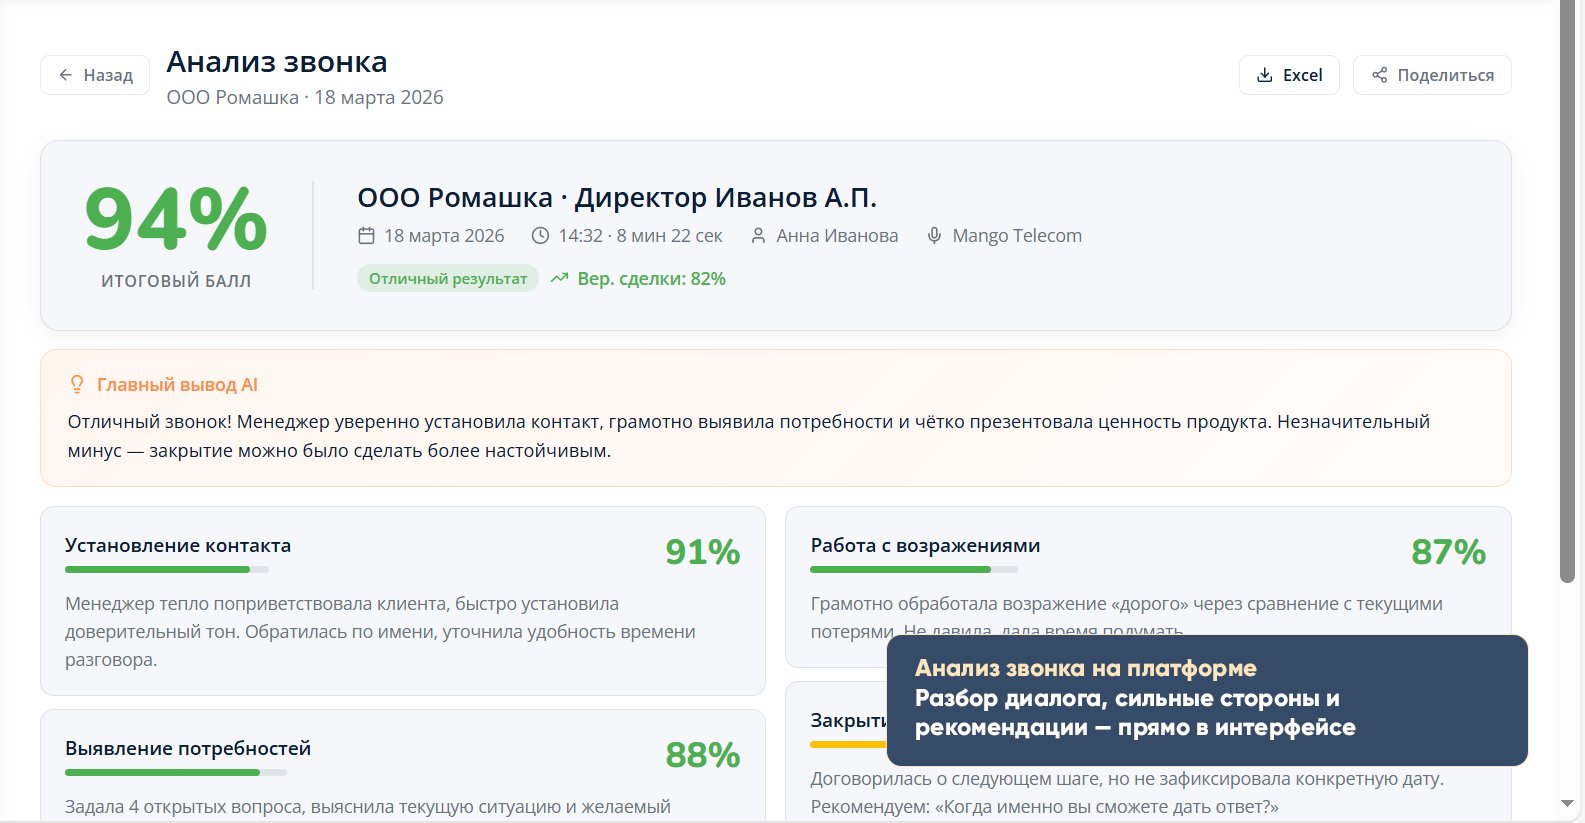Click the clock icon beside 14:32
Viewport: 1585px width, 823px height.
[540, 236]
